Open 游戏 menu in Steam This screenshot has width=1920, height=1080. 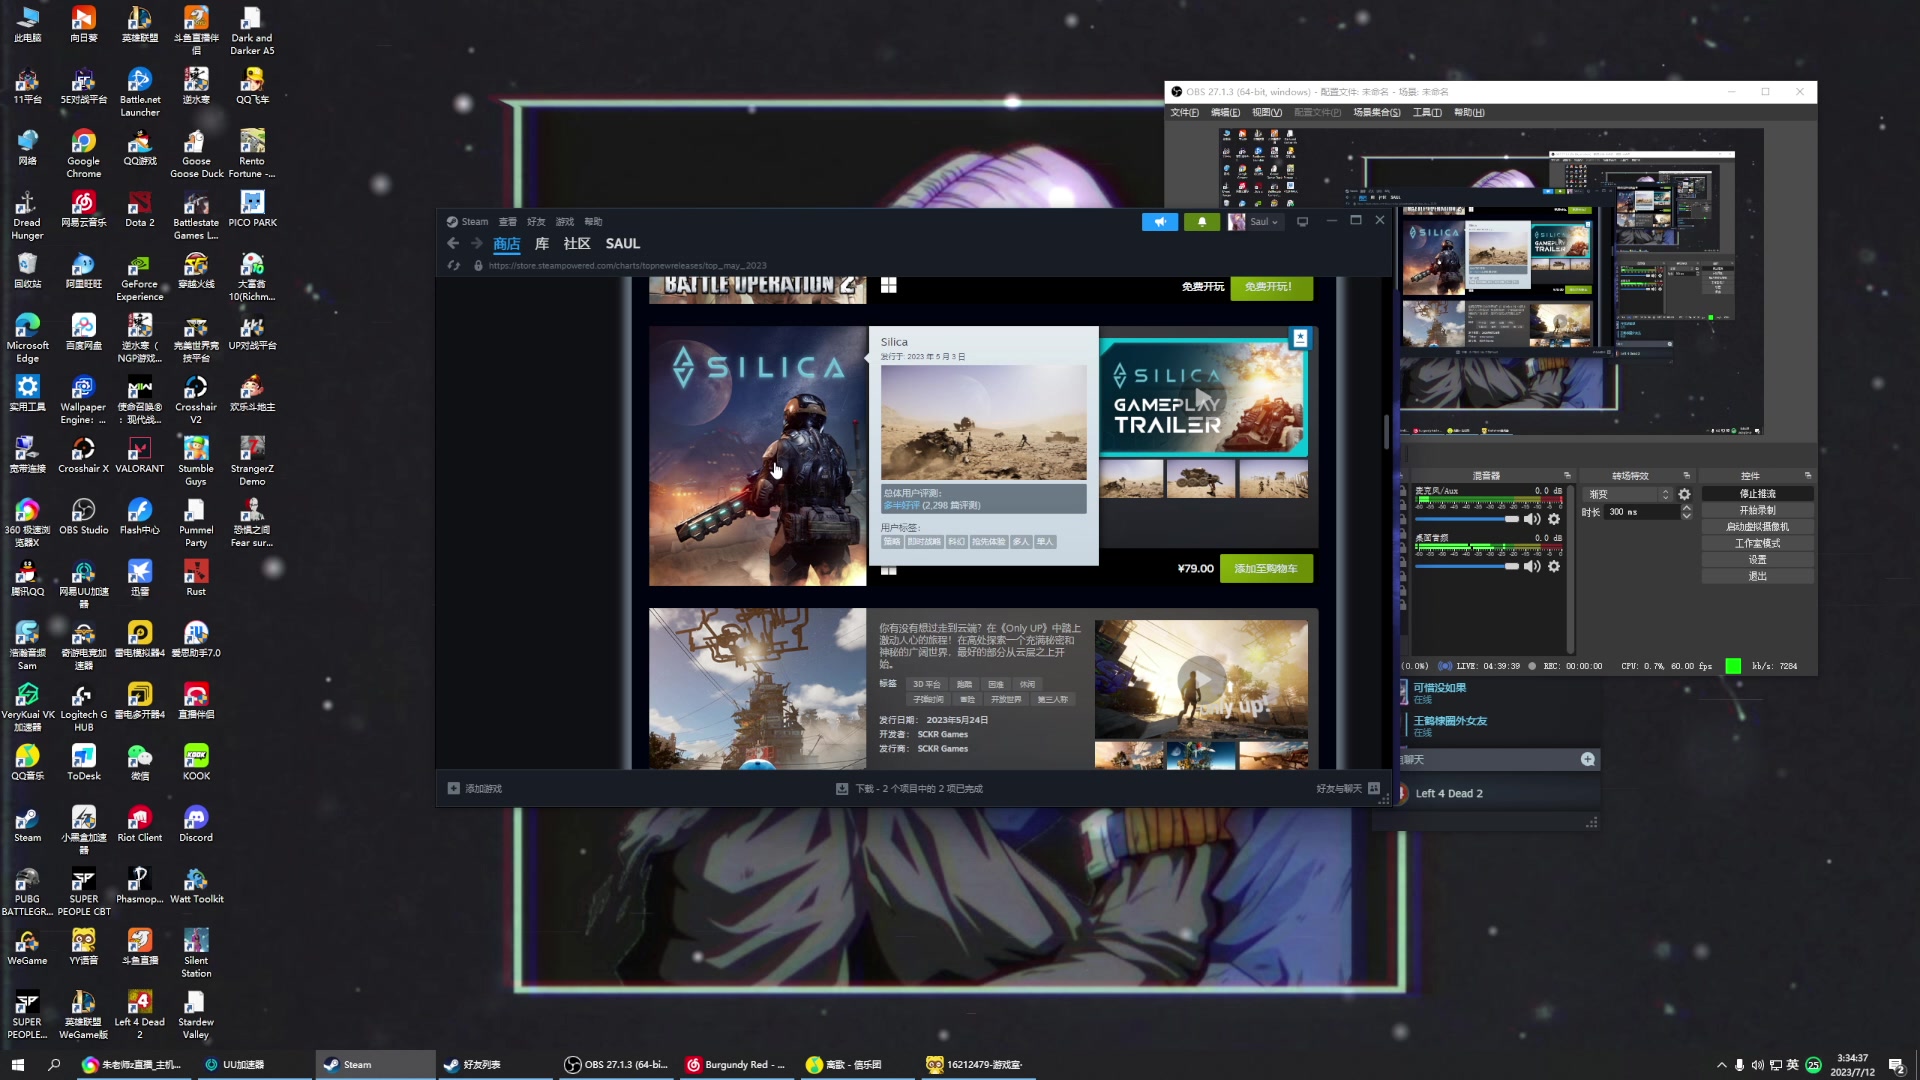(x=565, y=222)
